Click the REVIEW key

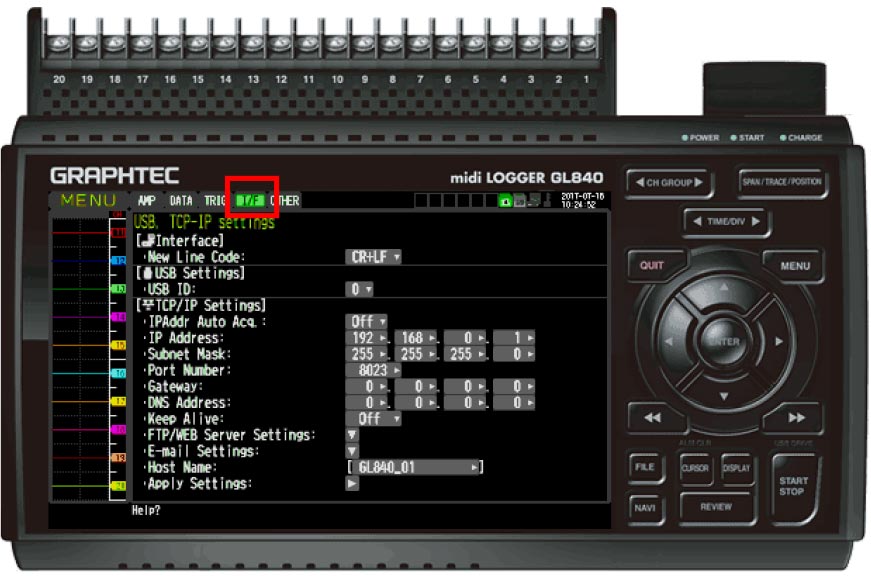(716, 507)
